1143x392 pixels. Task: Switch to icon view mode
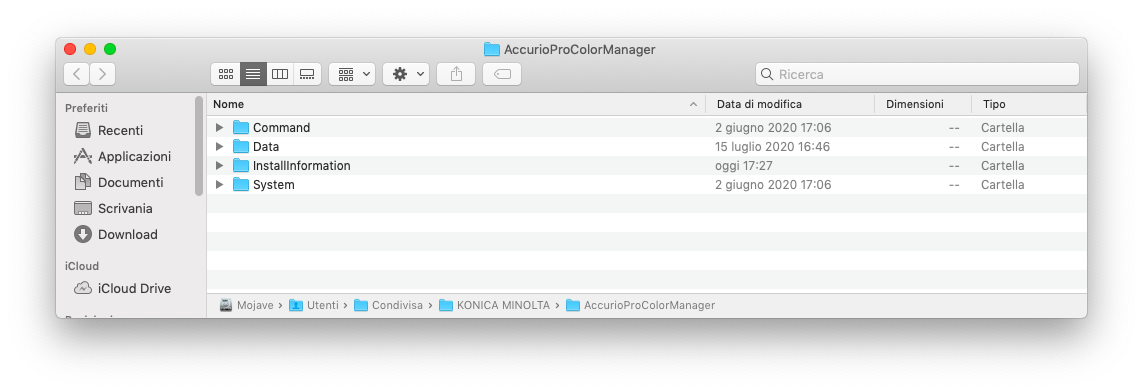(225, 74)
